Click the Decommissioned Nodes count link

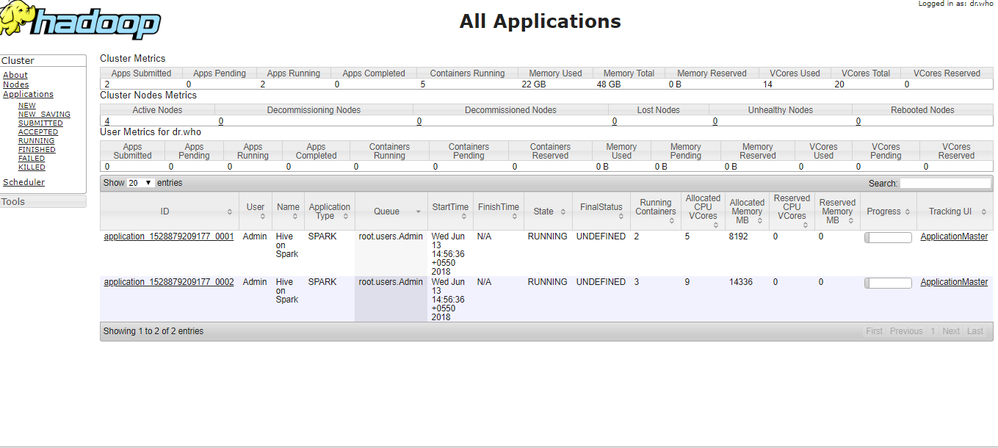point(419,121)
